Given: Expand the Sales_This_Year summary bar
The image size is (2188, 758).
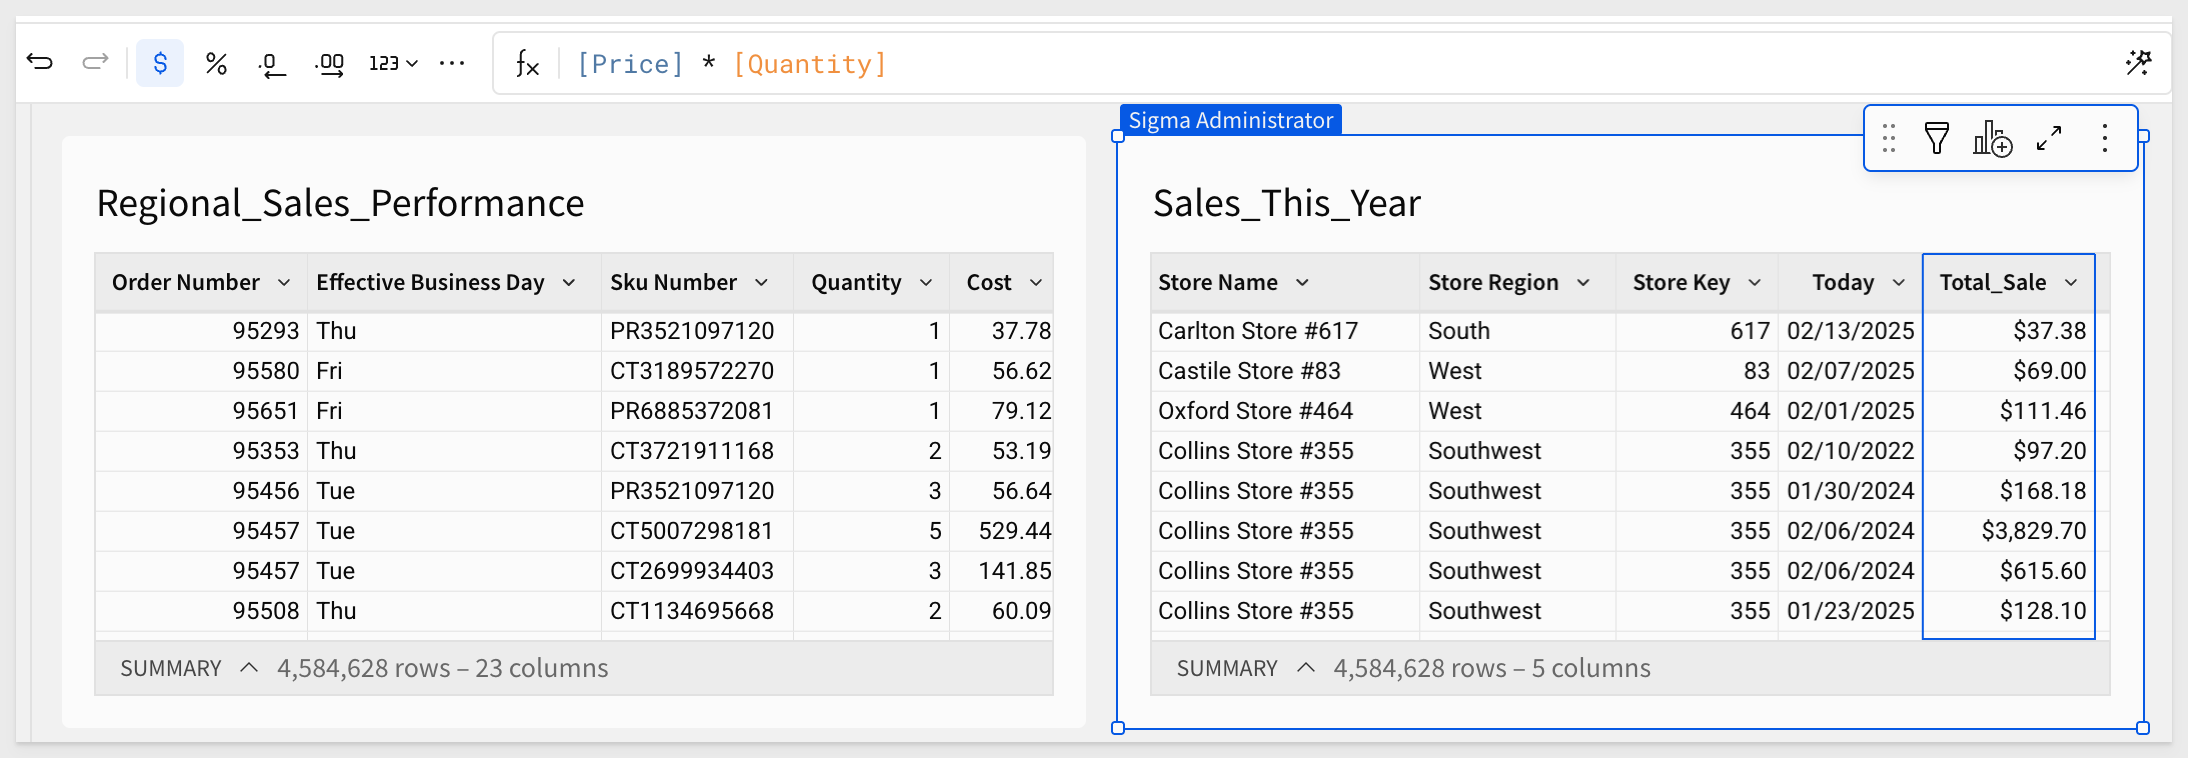Looking at the screenshot, I should click(1306, 668).
